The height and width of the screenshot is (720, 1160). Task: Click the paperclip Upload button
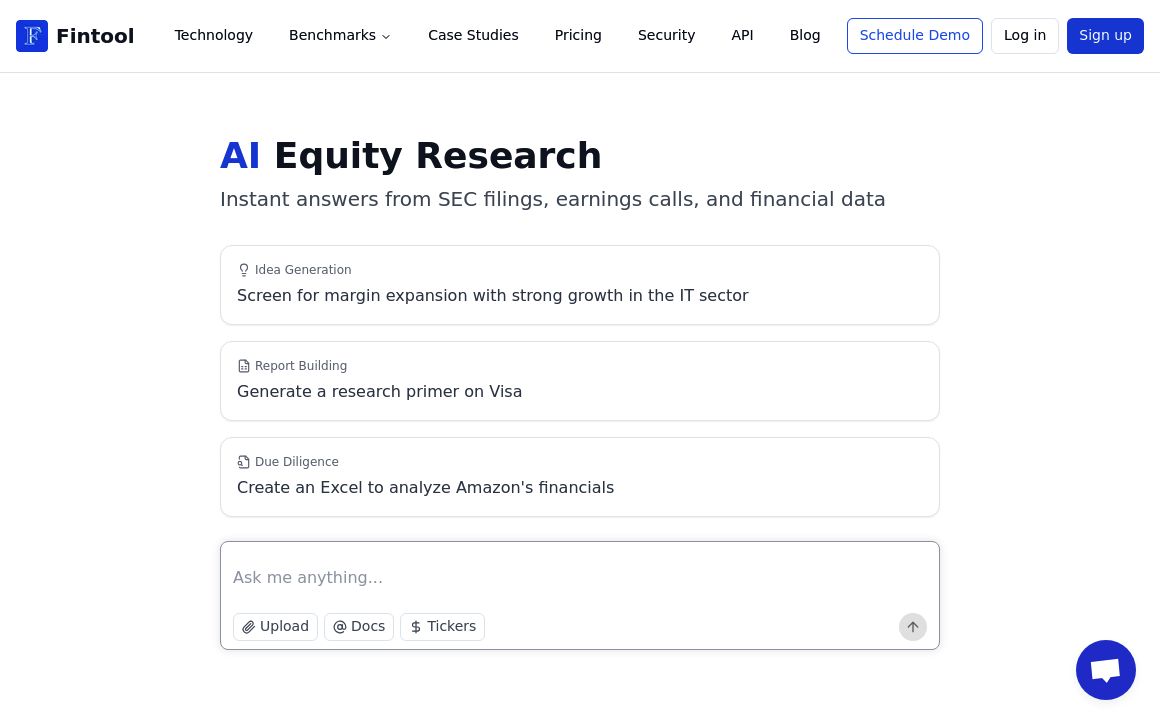click(275, 627)
